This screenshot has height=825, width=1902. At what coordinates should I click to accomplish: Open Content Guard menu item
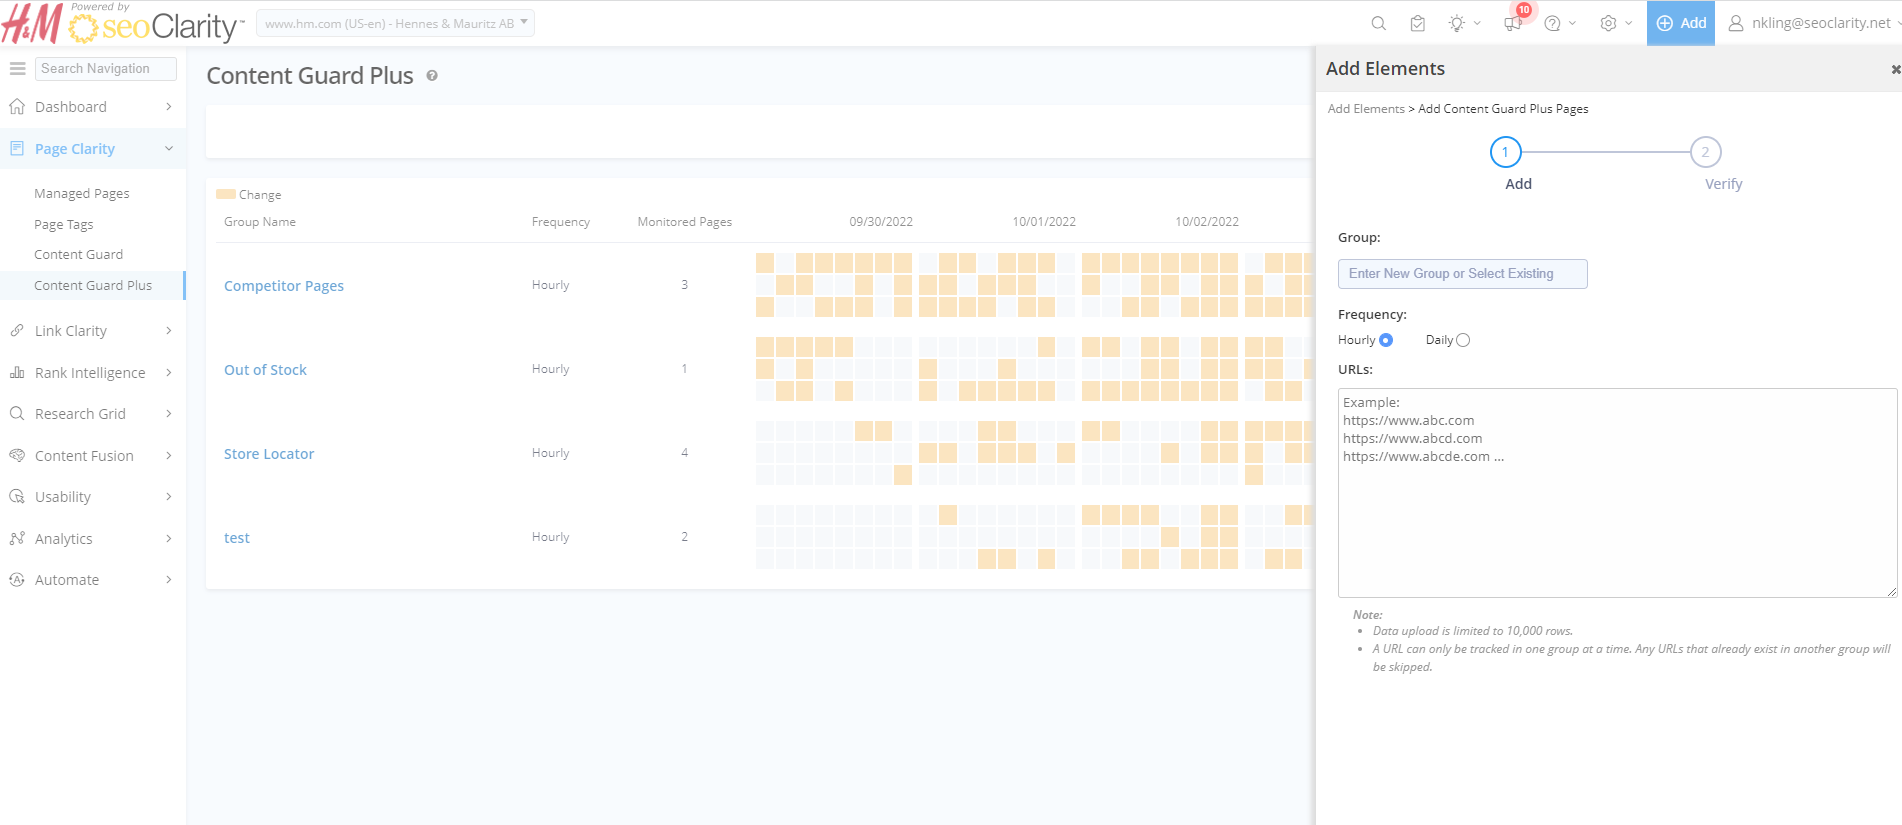point(79,255)
